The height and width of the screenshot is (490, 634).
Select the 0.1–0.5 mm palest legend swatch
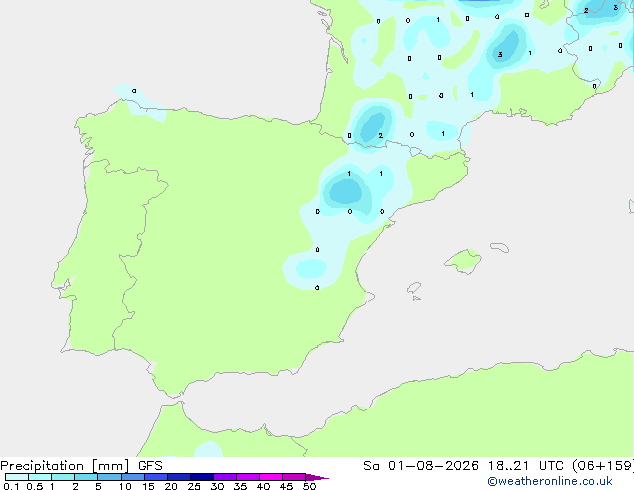(17, 477)
